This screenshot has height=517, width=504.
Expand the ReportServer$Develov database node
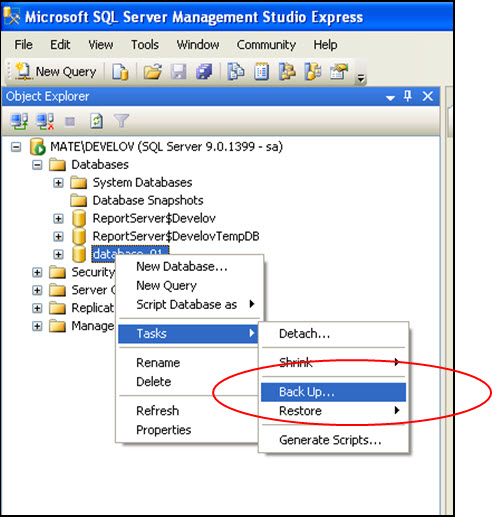click(58, 218)
